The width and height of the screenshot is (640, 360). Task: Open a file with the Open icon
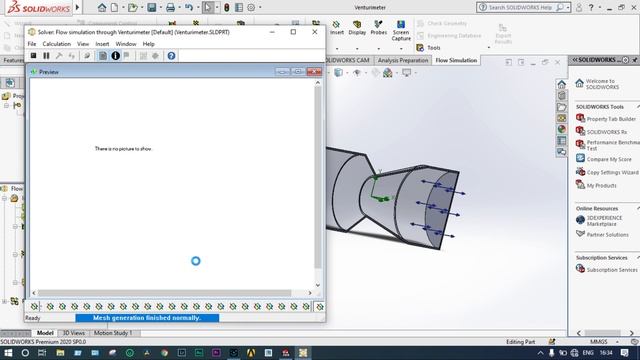[132, 7]
